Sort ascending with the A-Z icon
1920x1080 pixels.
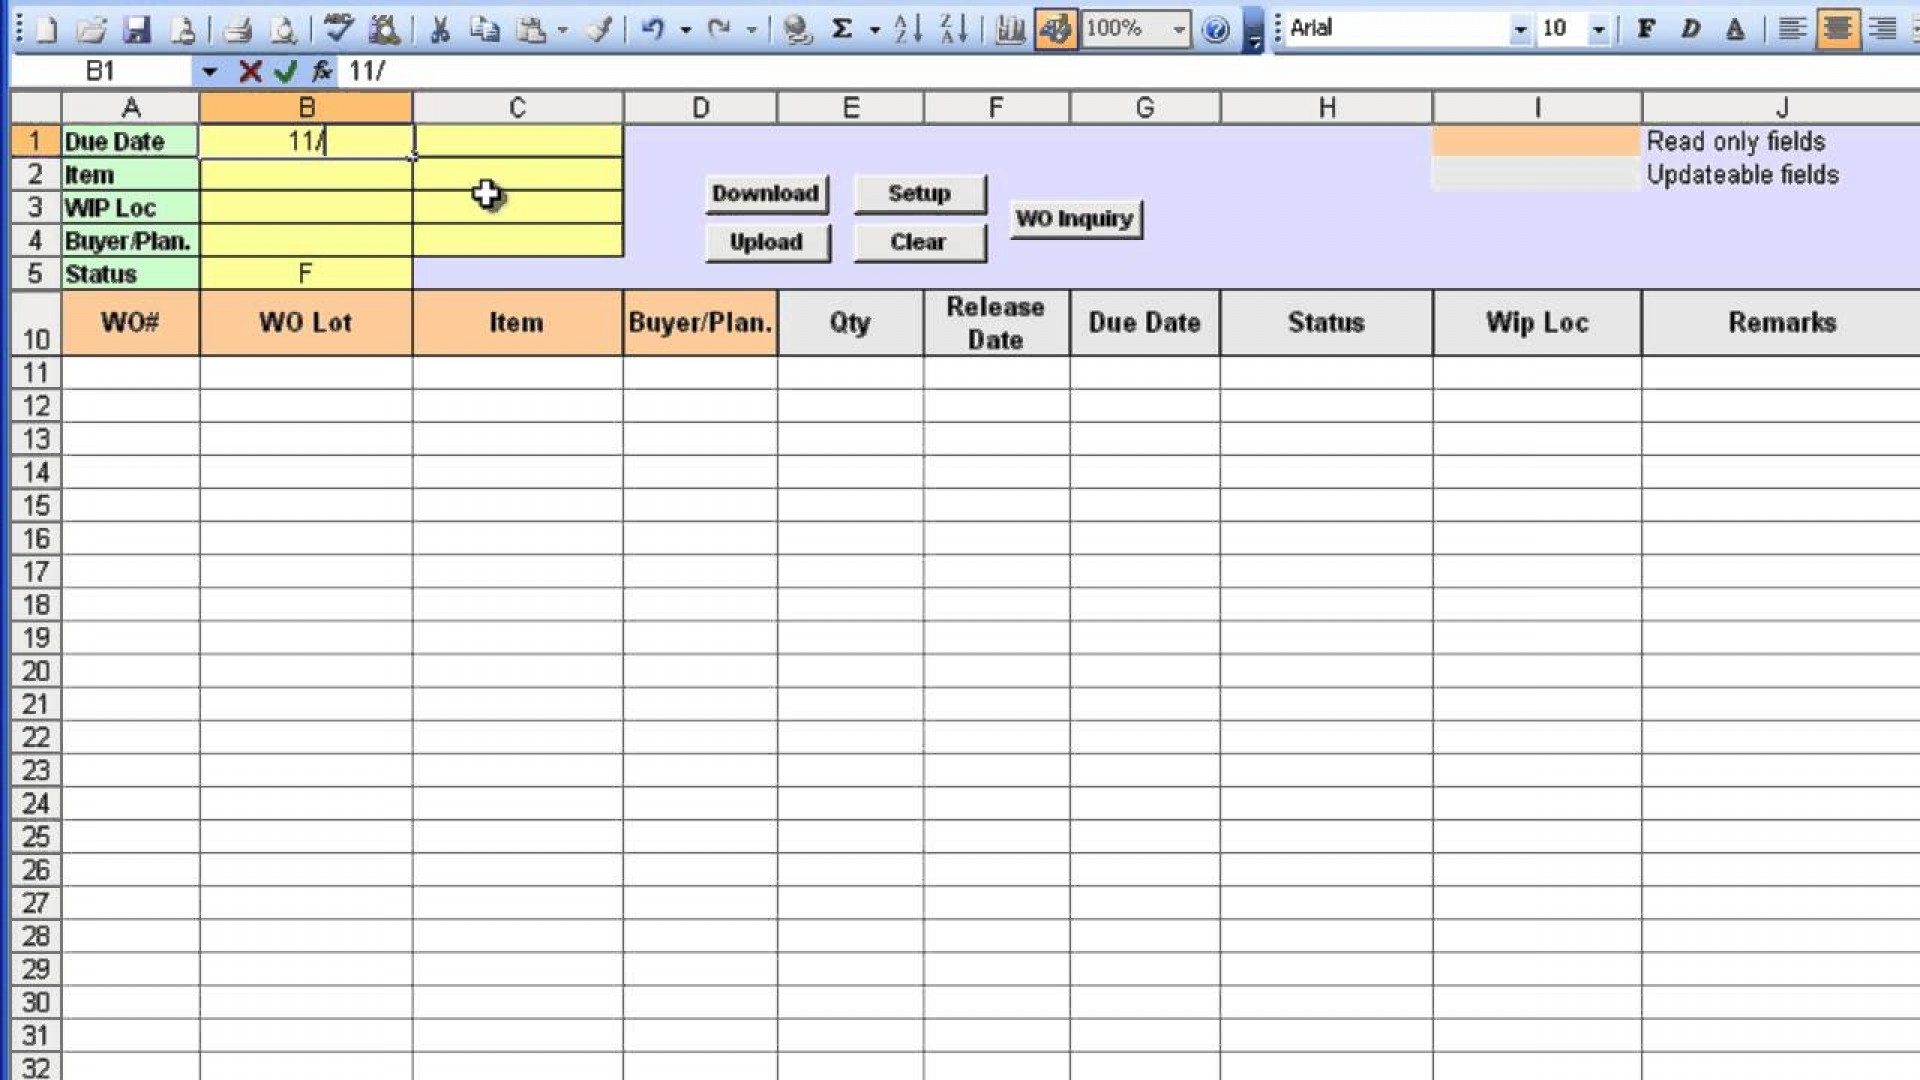pyautogui.click(x=907, y=29)
